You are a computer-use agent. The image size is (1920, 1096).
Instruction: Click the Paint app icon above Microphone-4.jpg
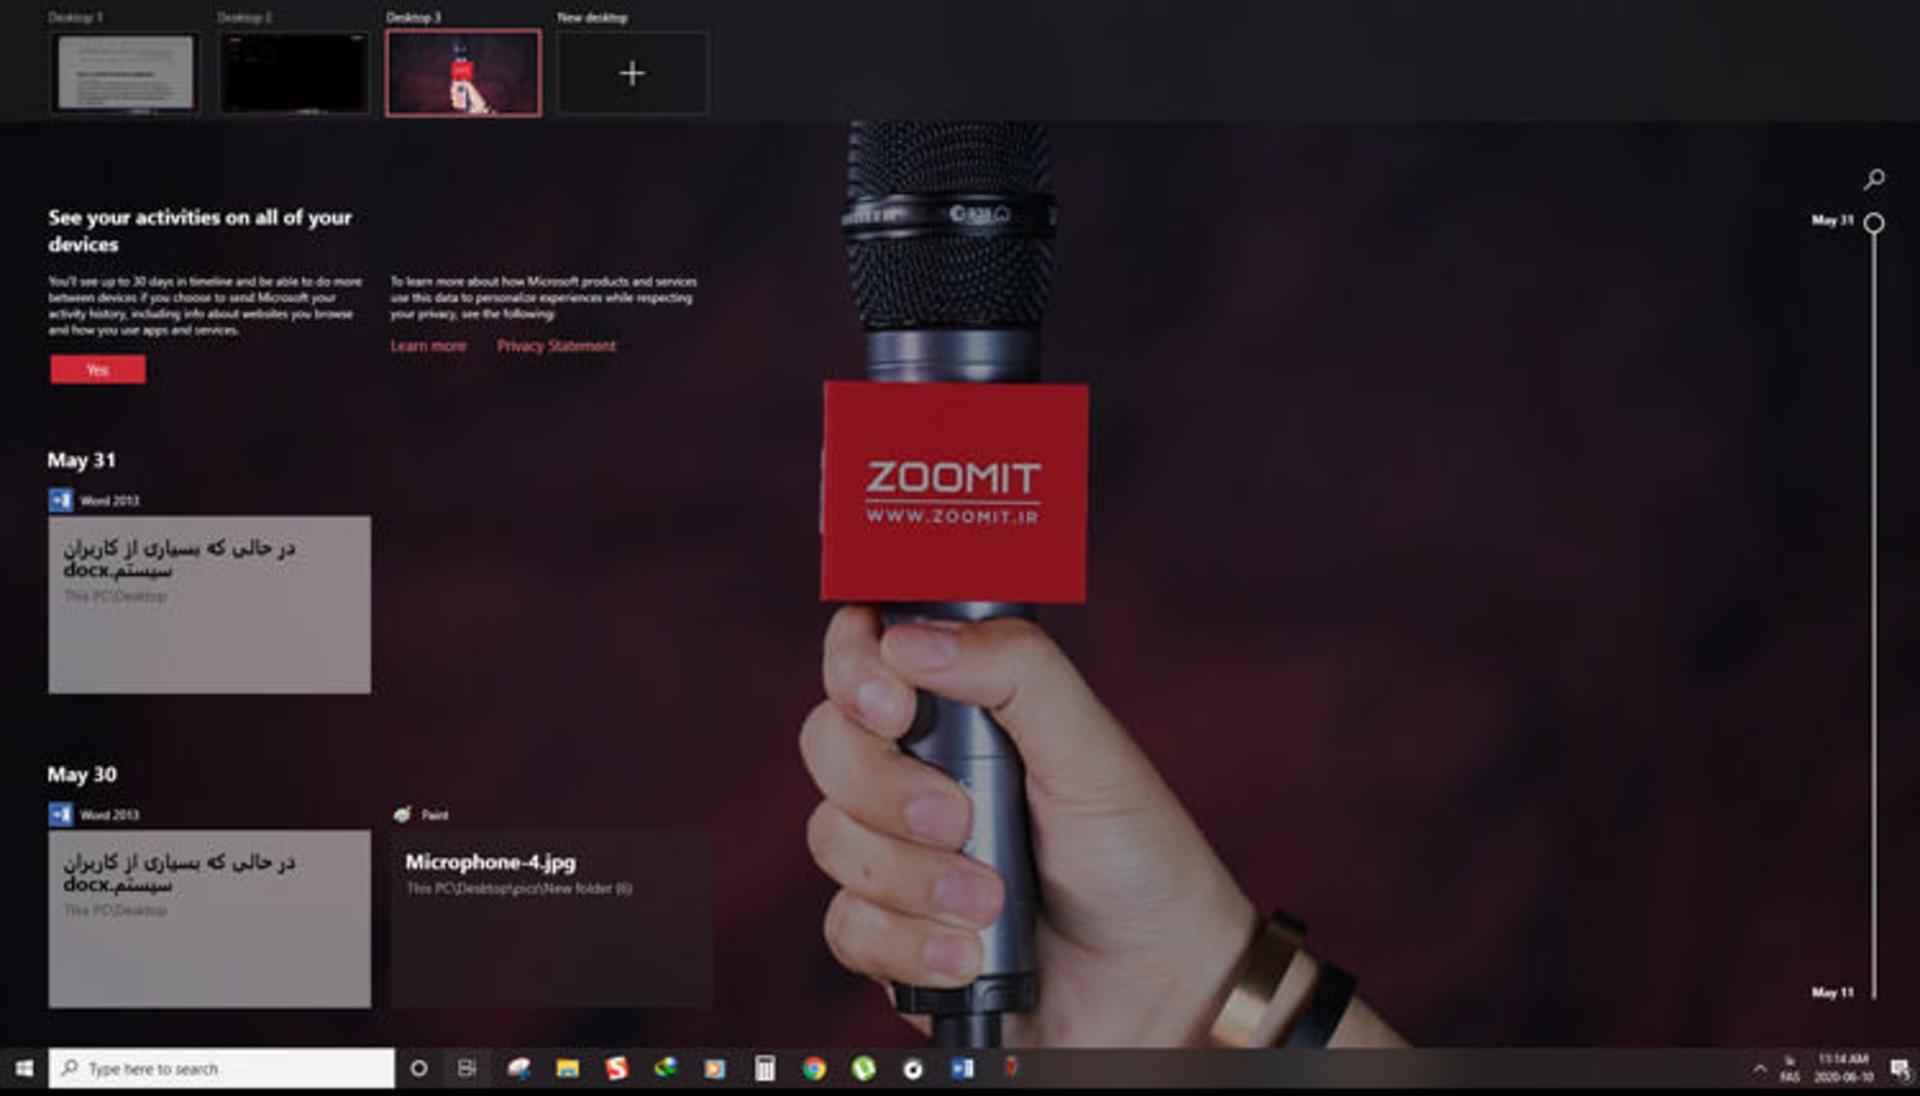point(402,815)
